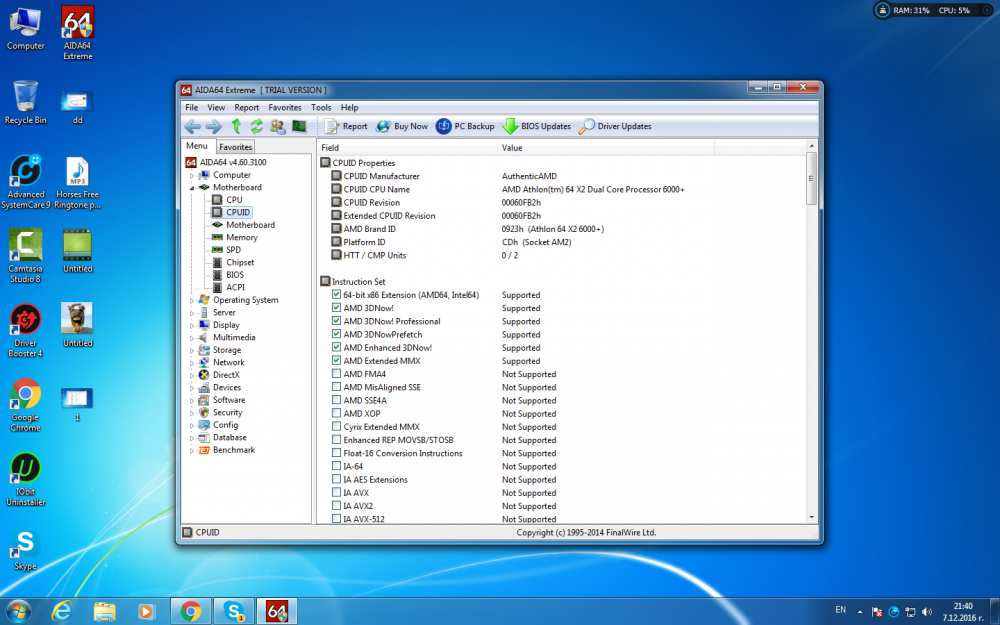Open the users icon in toolbar
Viewport: 1000px width, 625px height.
tap(277, 126)
